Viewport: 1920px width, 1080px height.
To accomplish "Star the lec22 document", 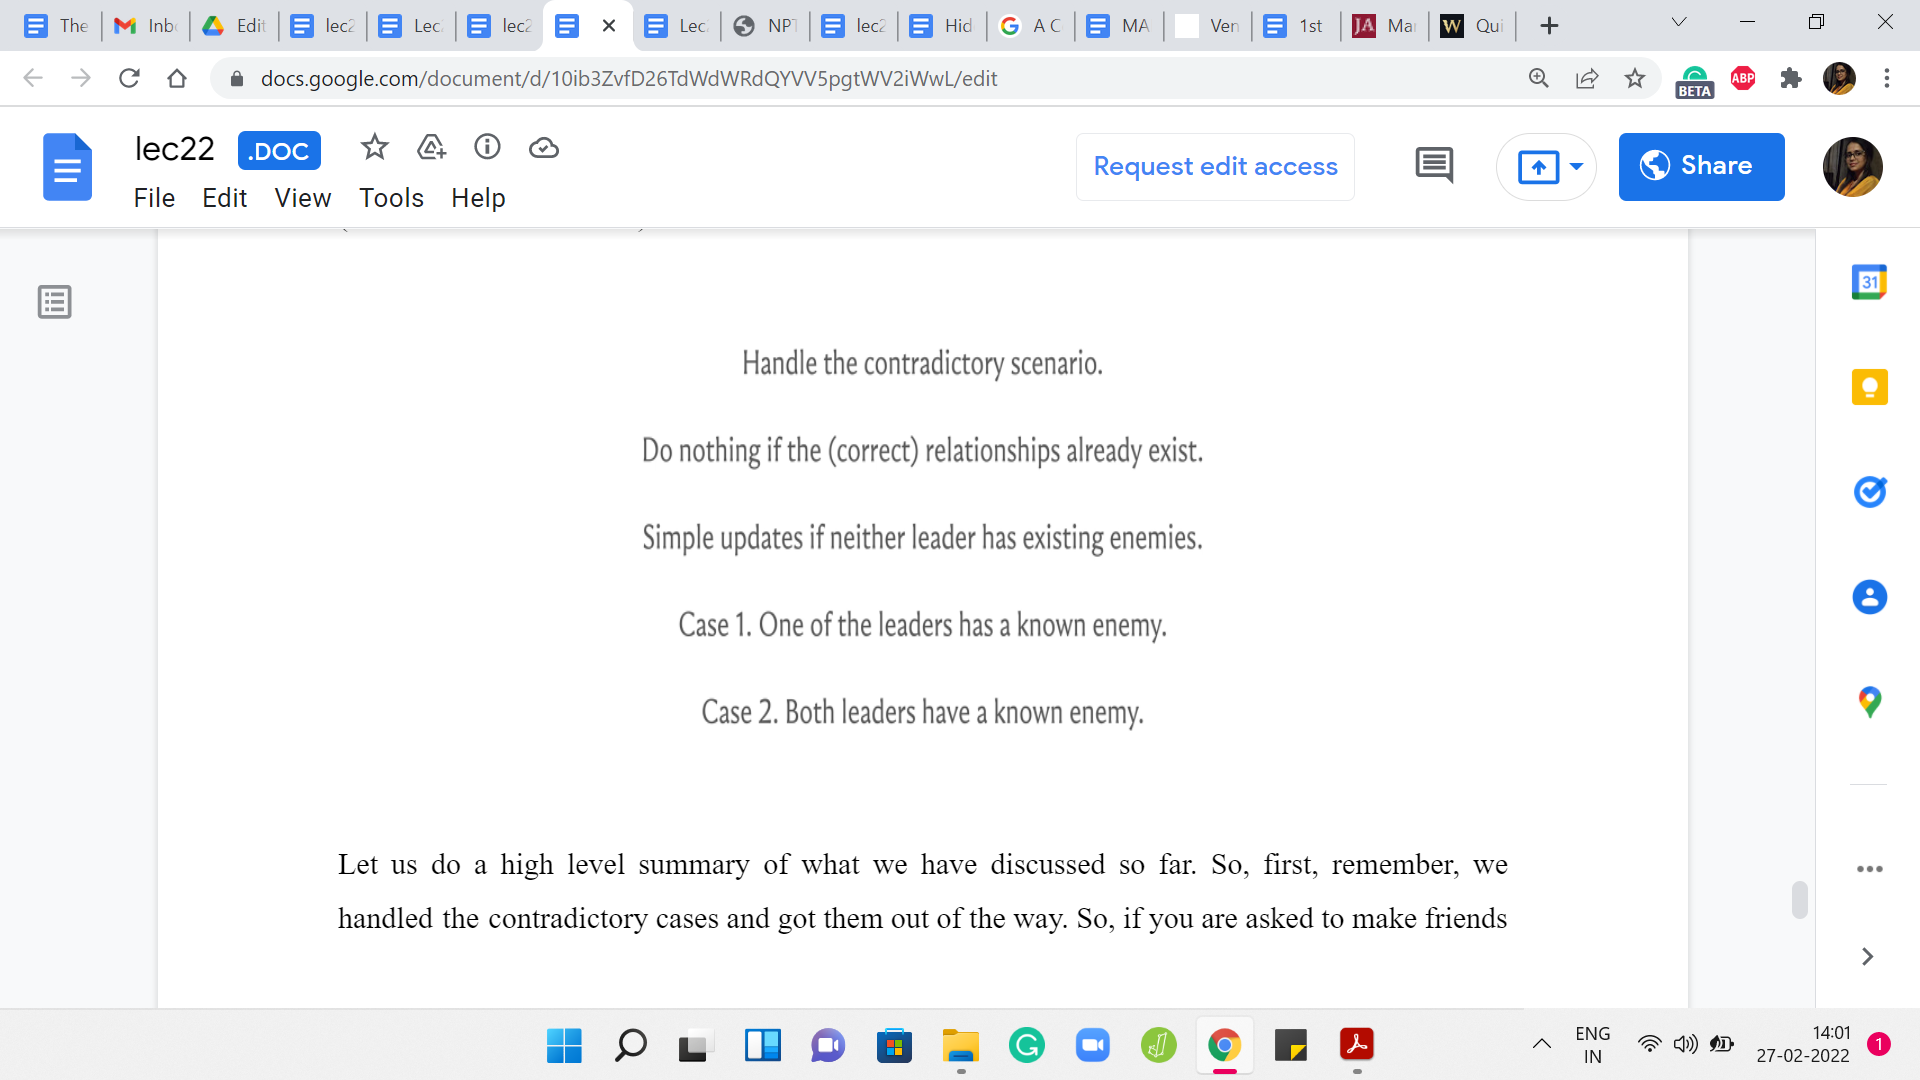I will (374, 148).
